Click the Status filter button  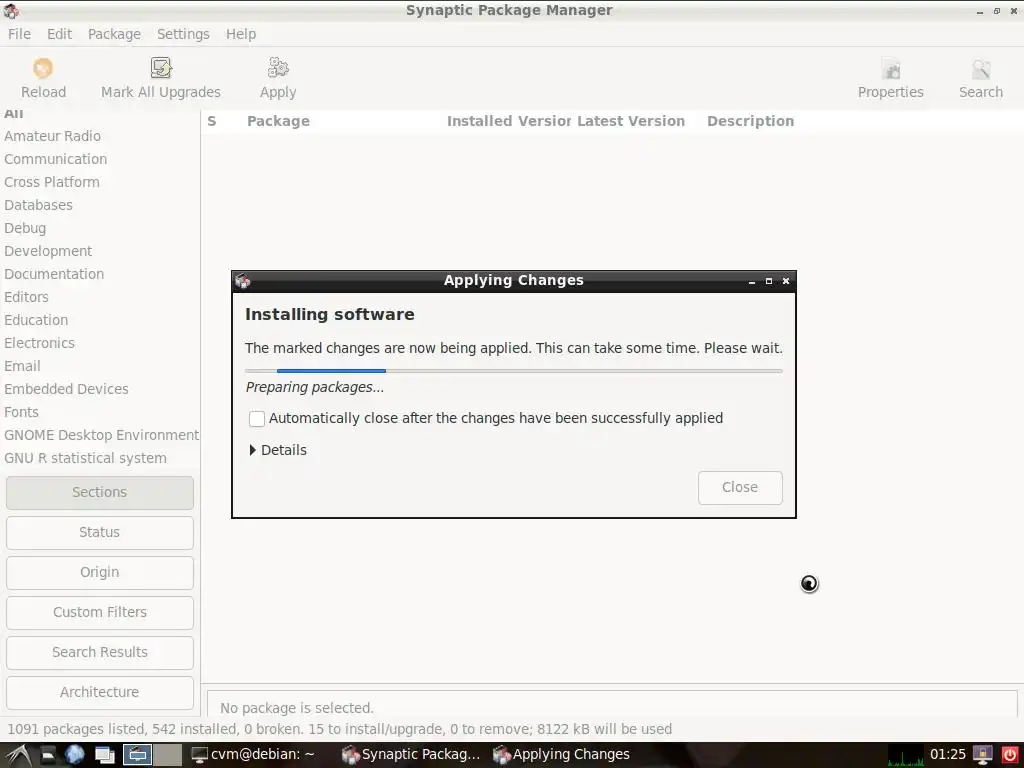(100, 532)
